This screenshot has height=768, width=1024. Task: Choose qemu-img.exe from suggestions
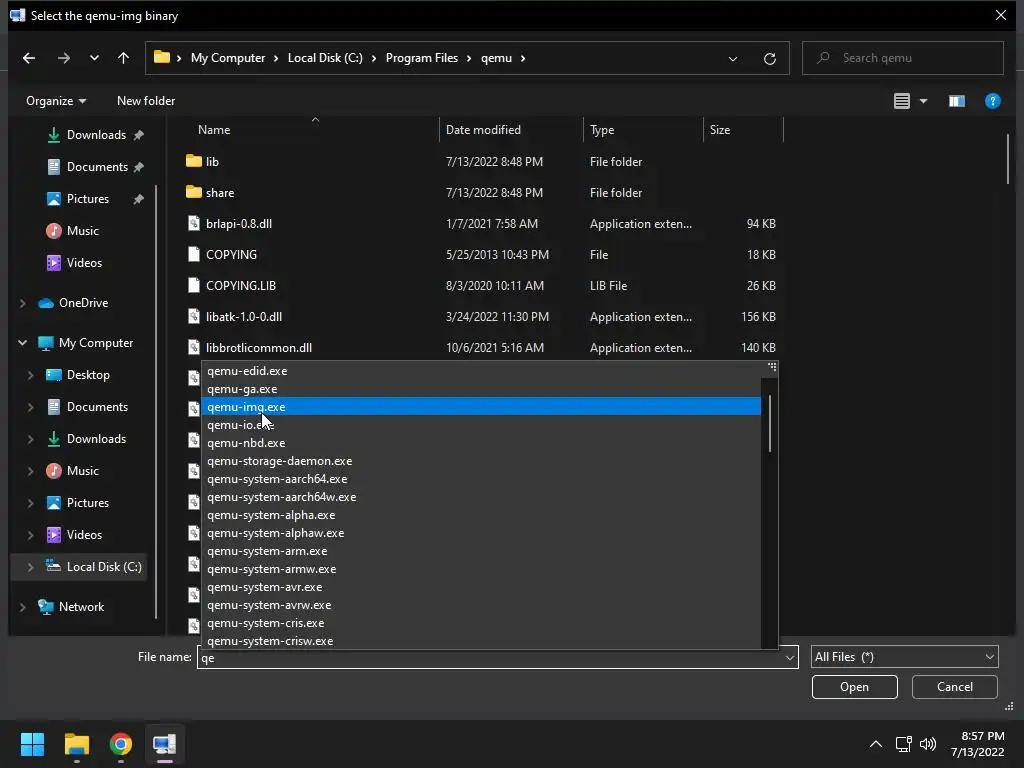click(x=481, y=407)
